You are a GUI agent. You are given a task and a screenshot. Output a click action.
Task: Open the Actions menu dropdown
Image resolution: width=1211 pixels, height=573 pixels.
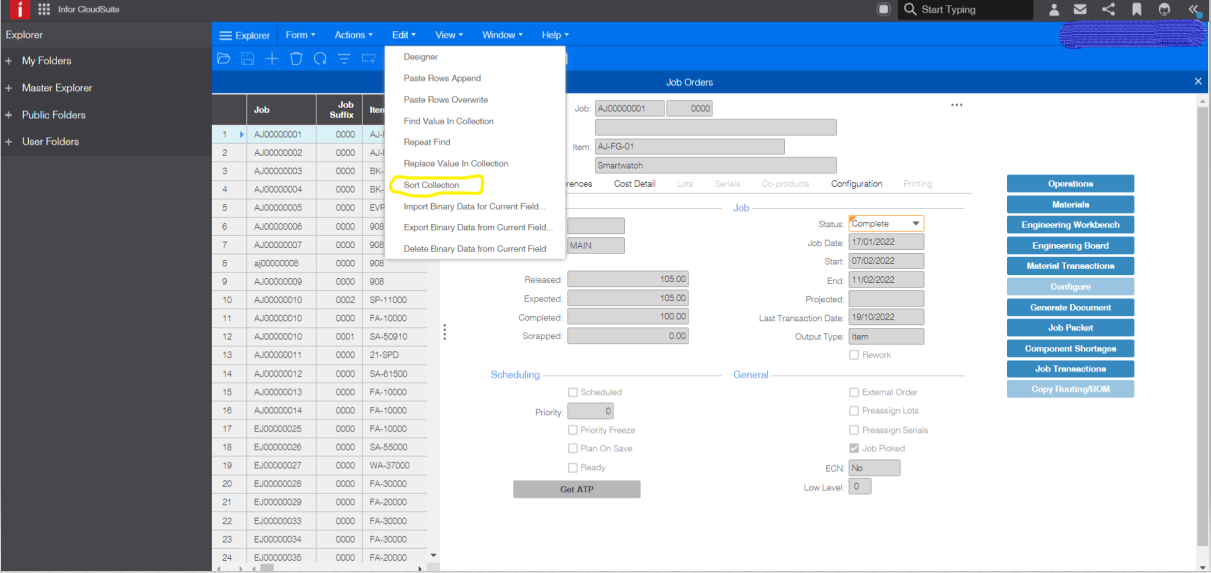tap(353, 35)
